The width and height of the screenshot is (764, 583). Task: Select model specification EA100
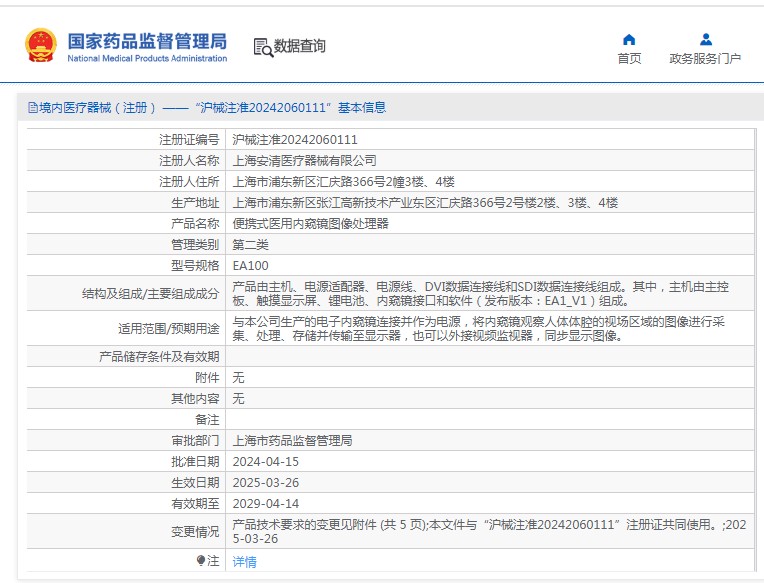(250, 265)
